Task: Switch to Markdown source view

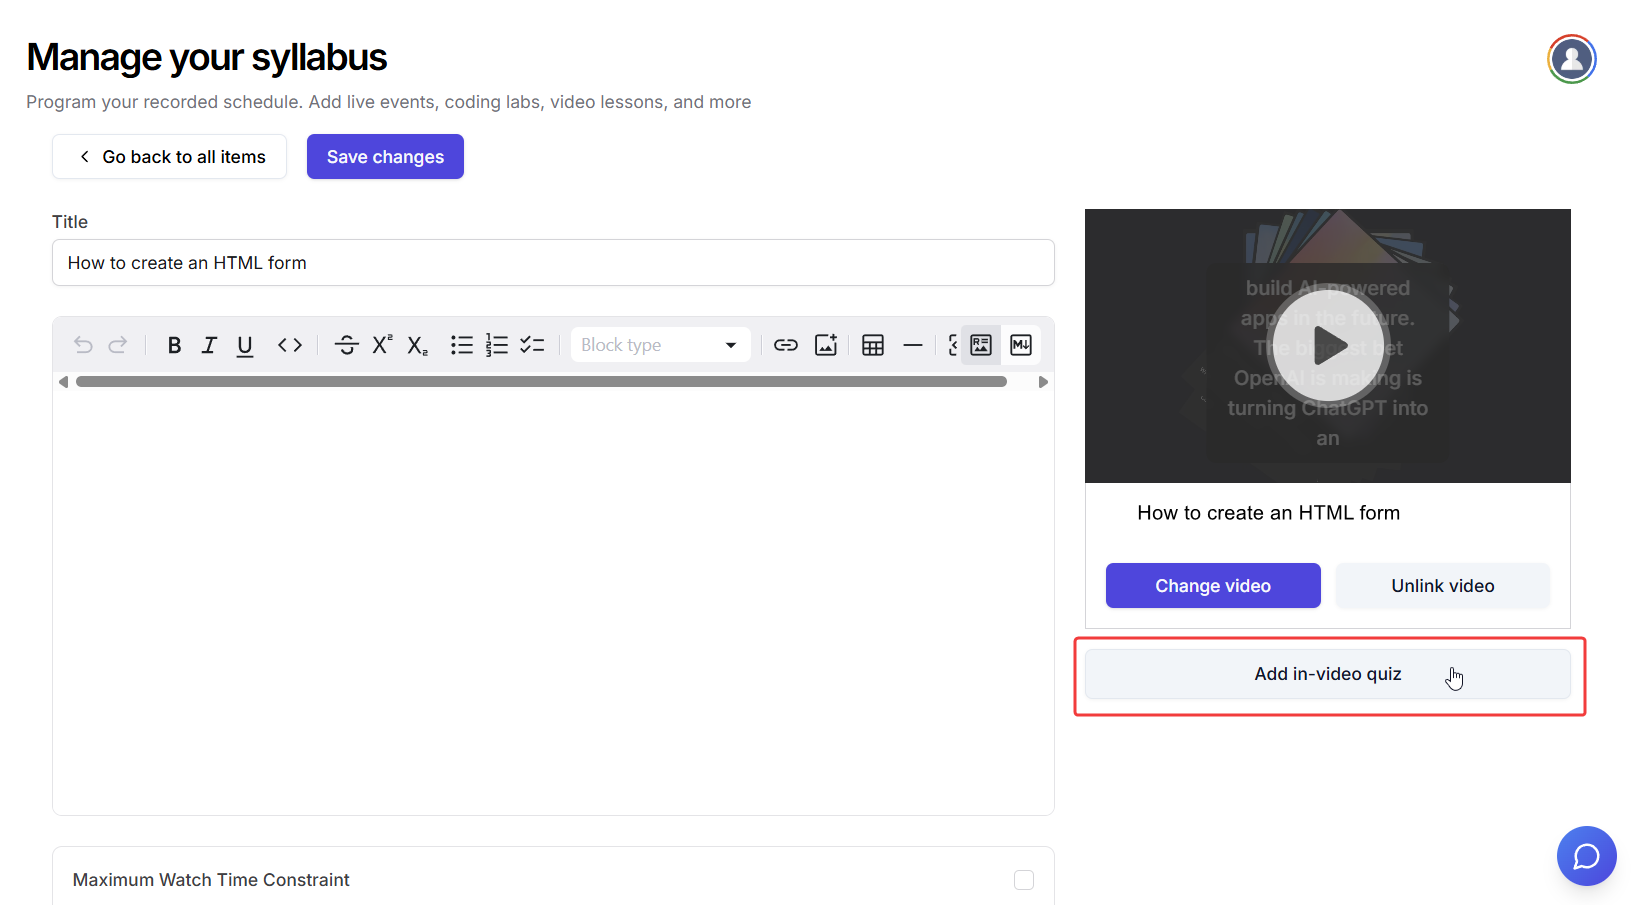Action: [1021, 345]
